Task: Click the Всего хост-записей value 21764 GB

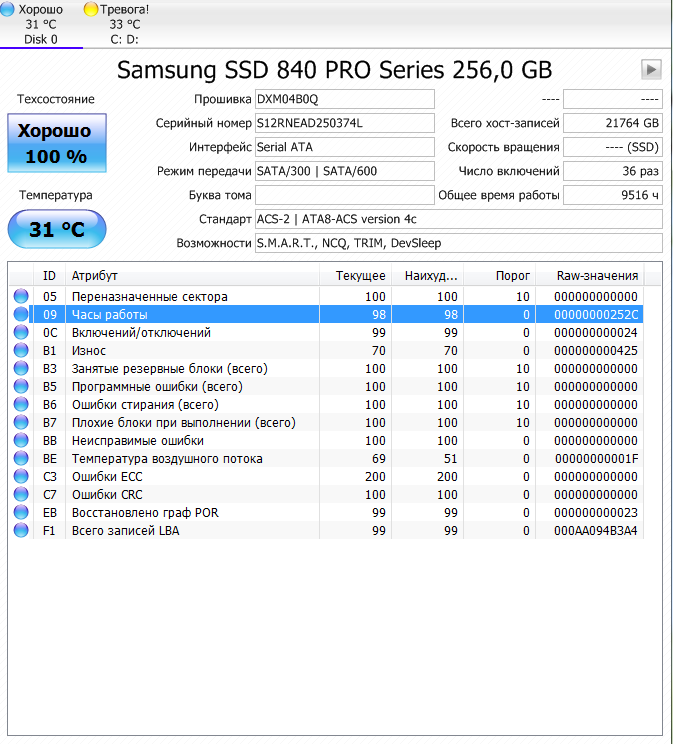Action: point(613,123)
